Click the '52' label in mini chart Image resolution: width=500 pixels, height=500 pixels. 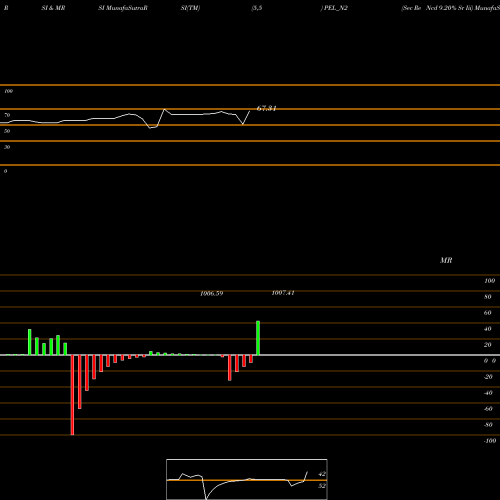point(322,486)
